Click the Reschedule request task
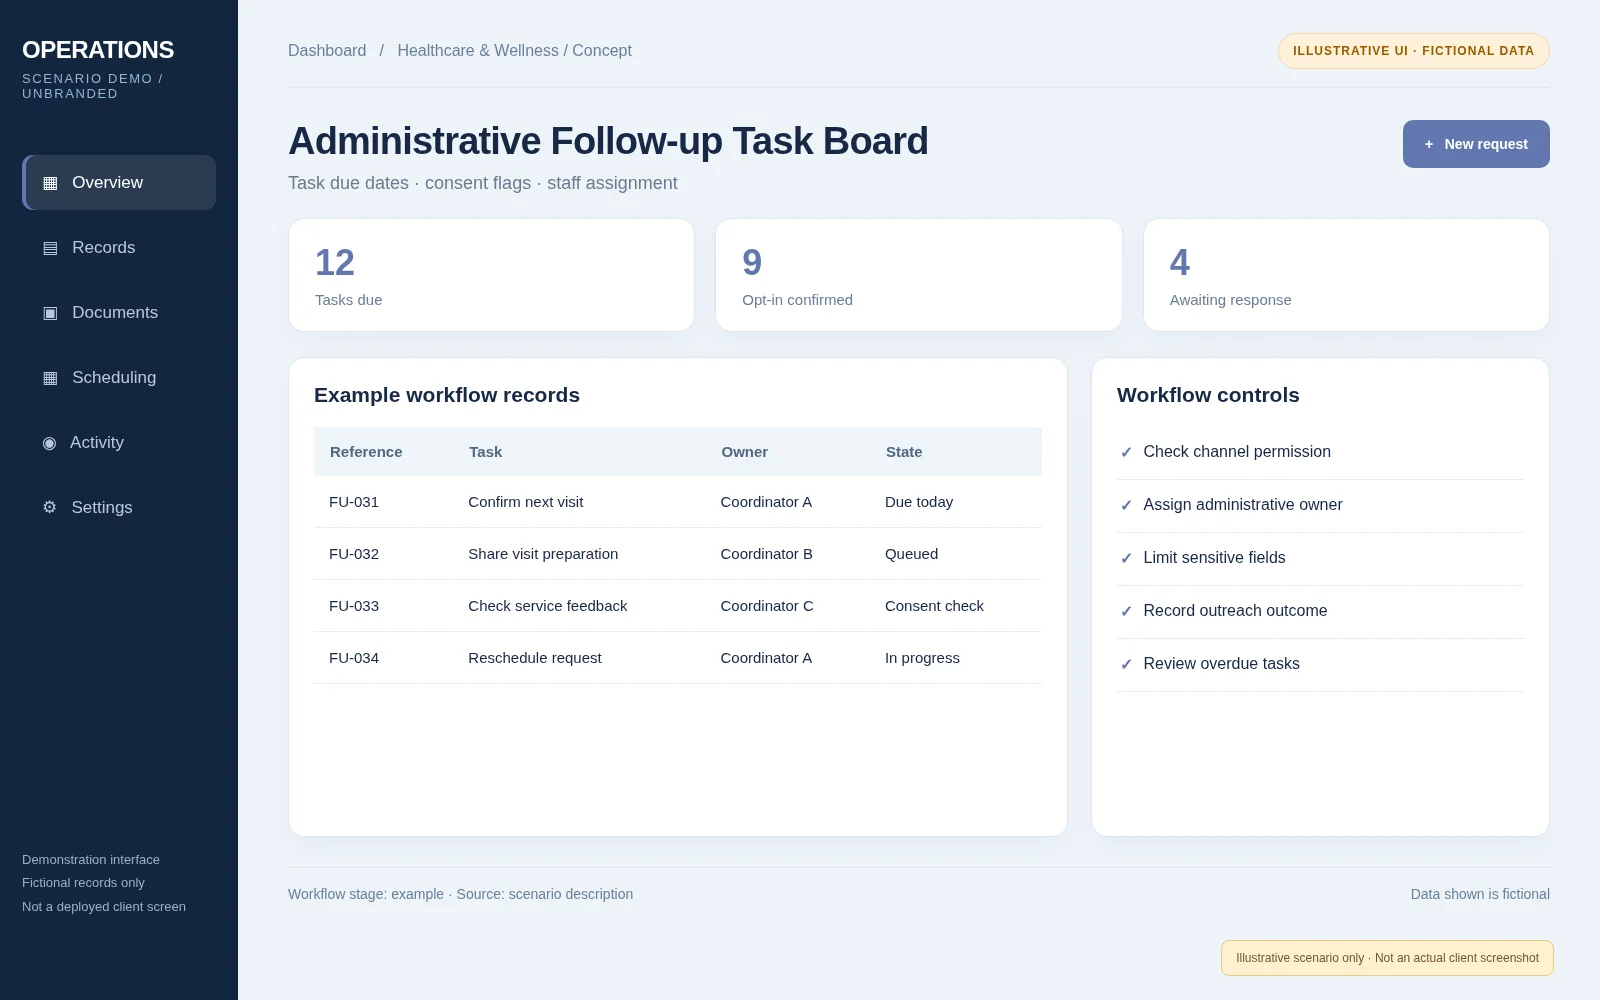The width and height of the screenshot is (1600, 1000). pos(535,658)
